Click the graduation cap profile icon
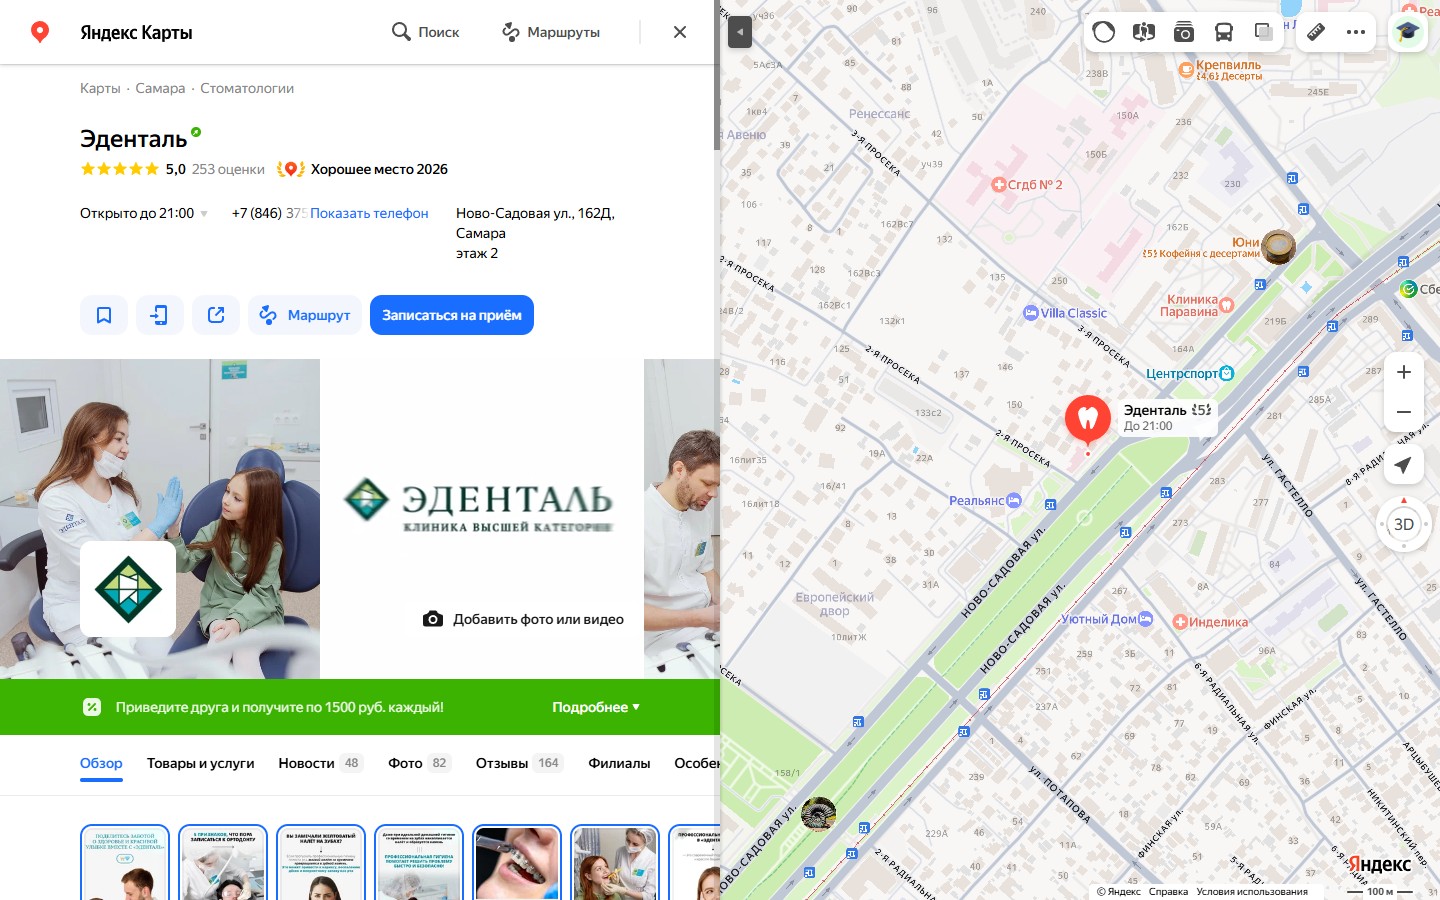The height and width of the screenshot is (900, 1440). coord(1408,32)
